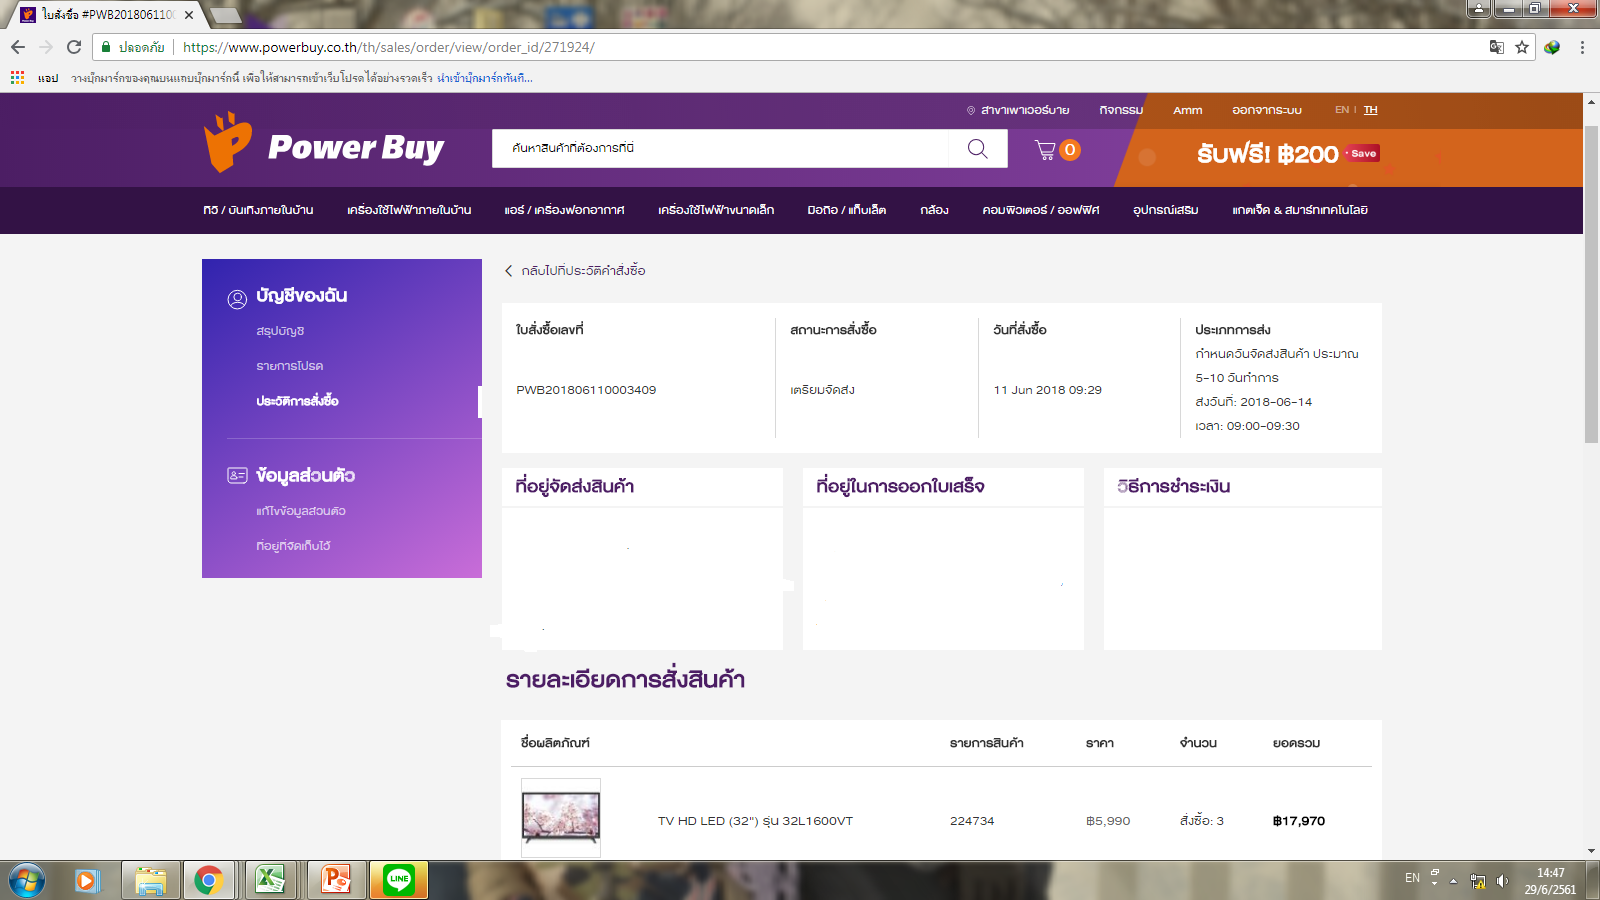Open the Apps grid in bookmarks bar
This screenshot has height=900, width=1600.
(17, 77)
